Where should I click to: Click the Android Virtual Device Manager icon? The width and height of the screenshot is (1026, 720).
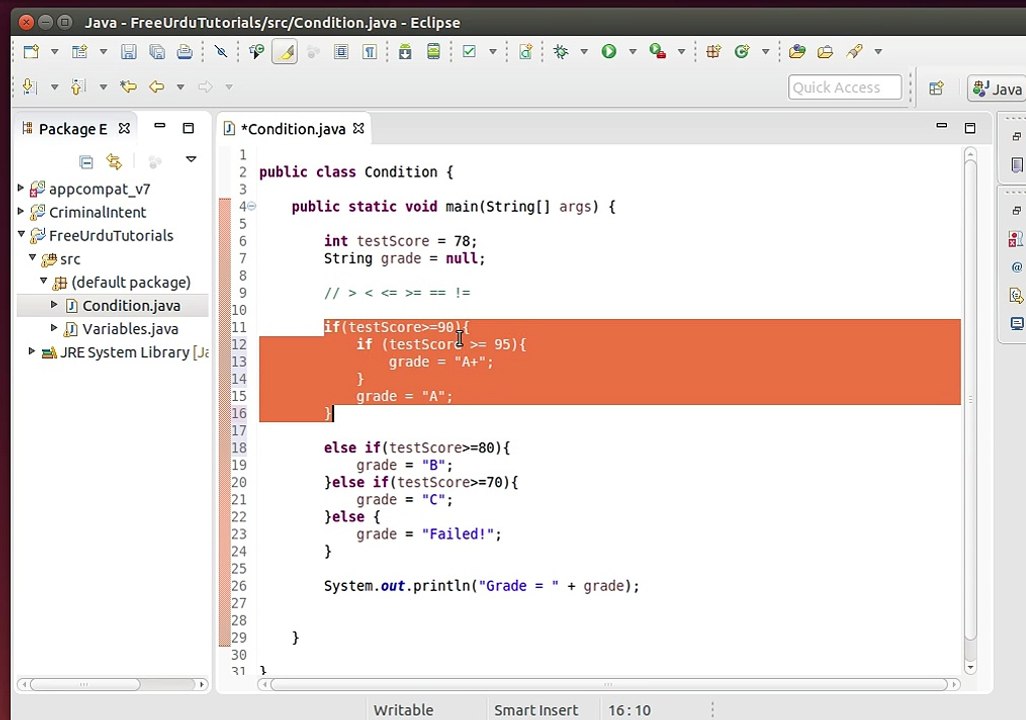(433, 51)
